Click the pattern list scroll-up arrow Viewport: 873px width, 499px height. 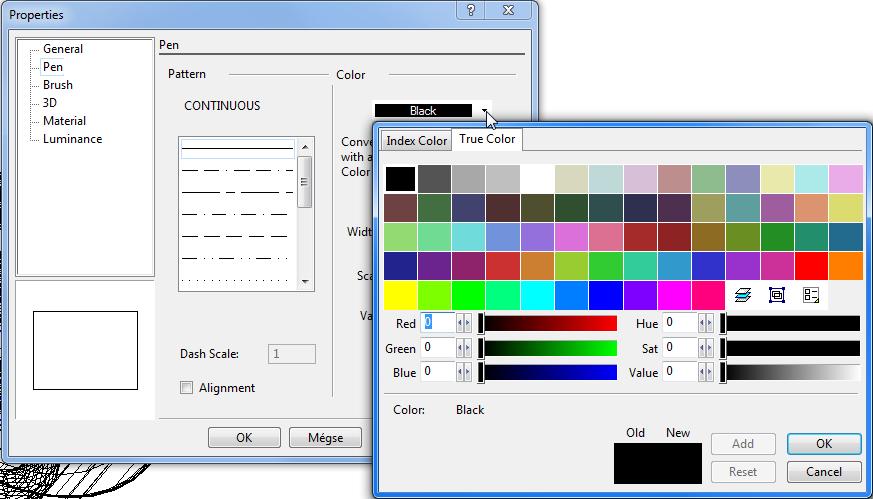305,147
